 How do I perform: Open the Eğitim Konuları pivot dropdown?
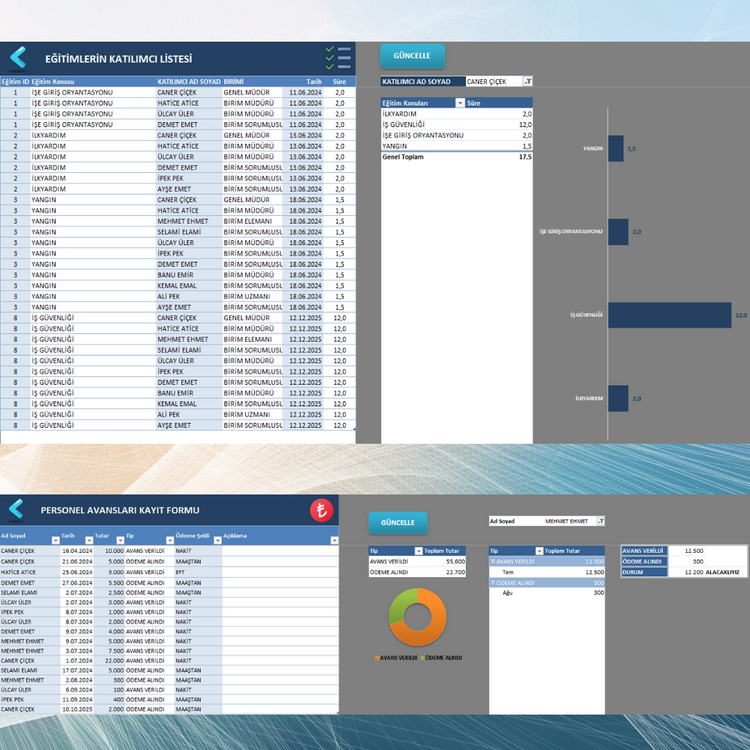460,103
